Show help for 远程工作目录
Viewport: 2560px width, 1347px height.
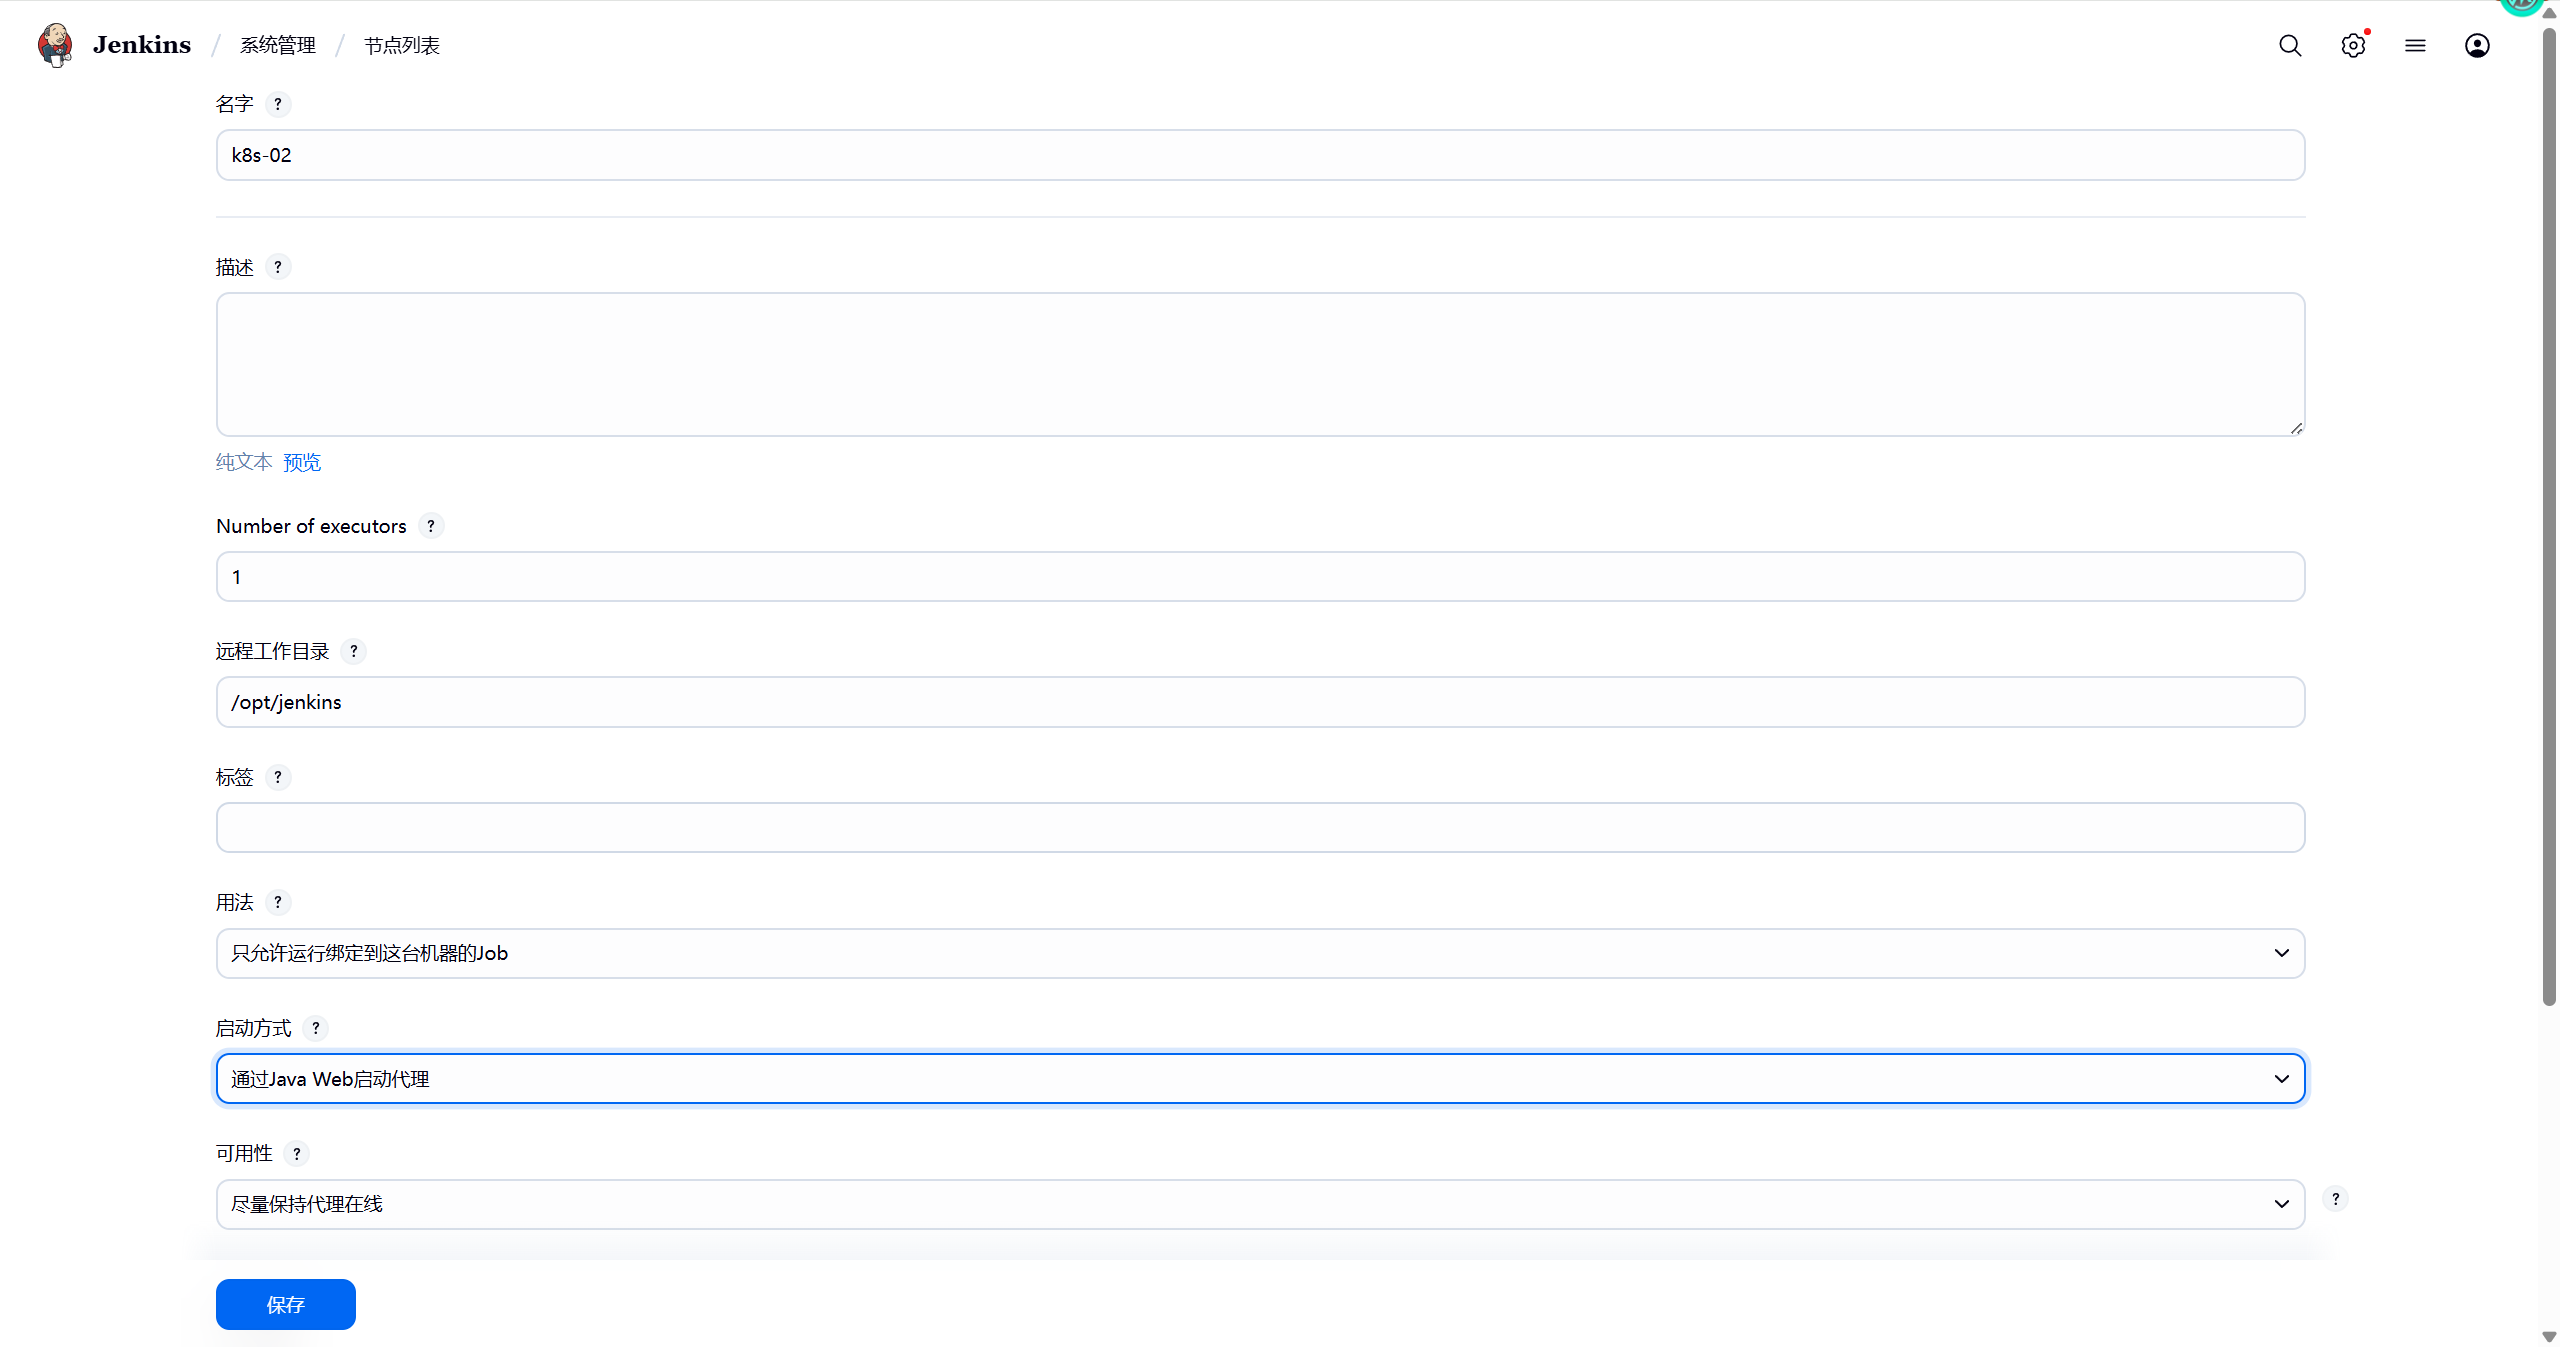click(x=354, y=651)
